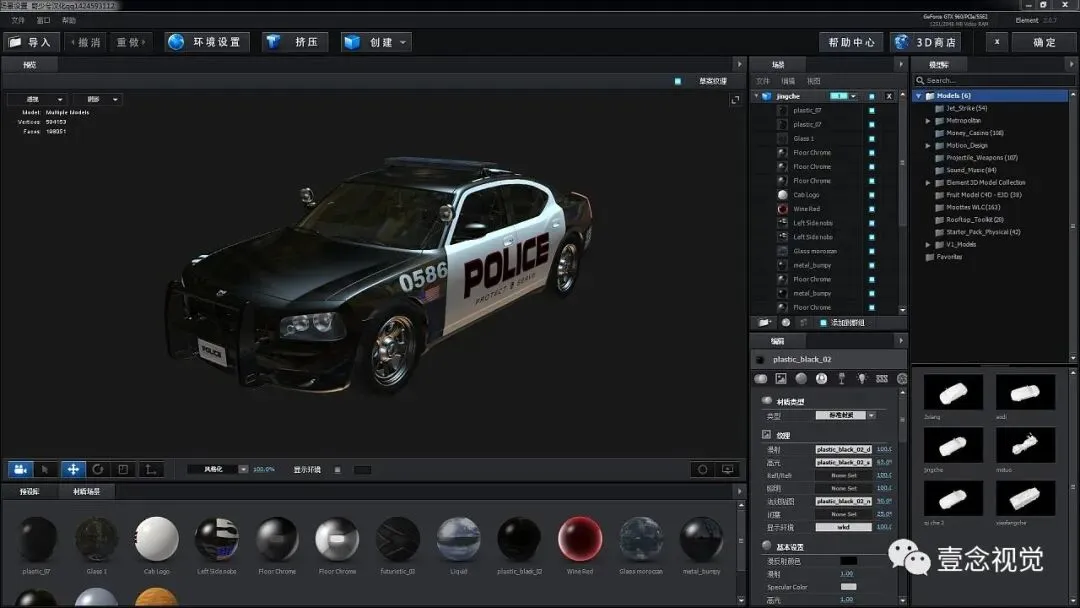Toggle the 显示环境 checkbox below viewport

coord(337,469)
